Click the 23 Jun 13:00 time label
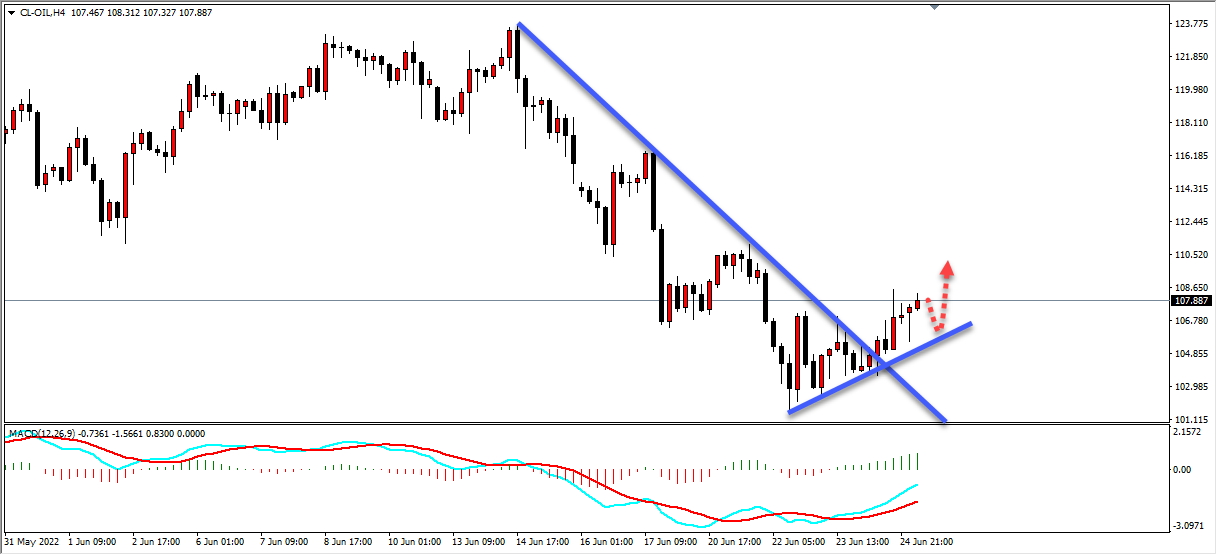The height and width of the screenshot is (555, 1217). pos(861,542)
